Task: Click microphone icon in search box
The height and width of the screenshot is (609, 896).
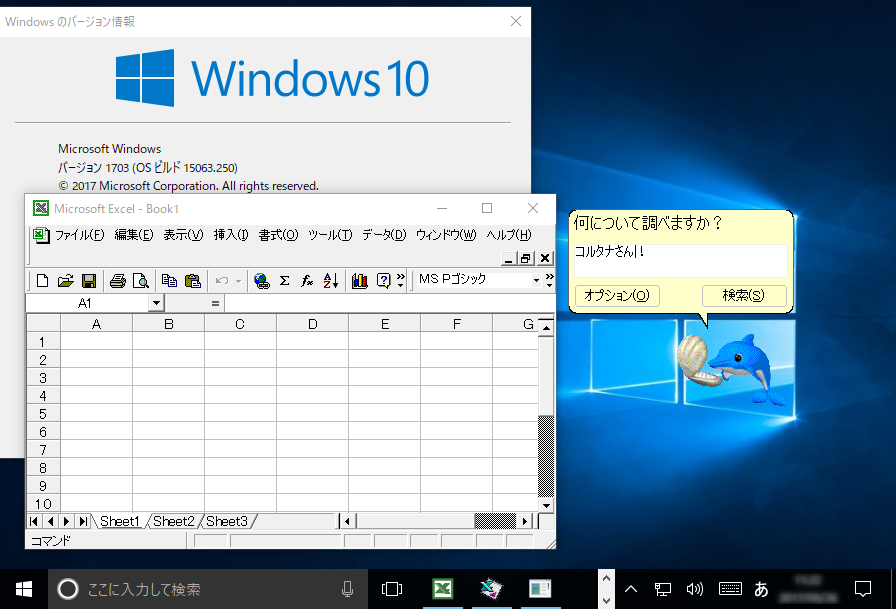Action: [x=347, y=589]
